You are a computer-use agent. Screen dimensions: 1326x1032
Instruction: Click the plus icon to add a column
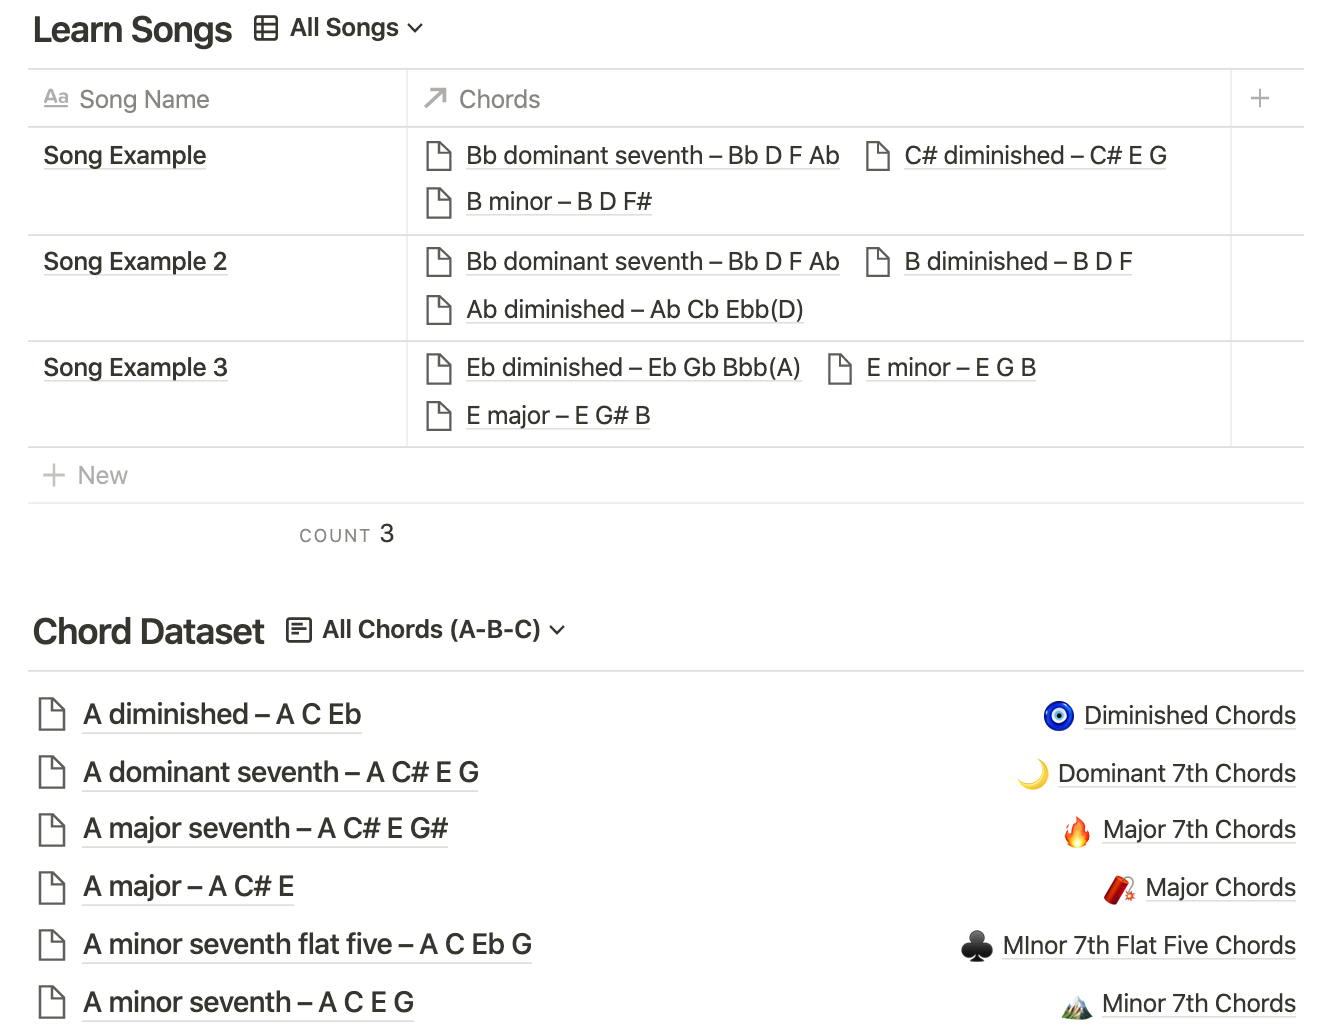tap(1260, 98)
